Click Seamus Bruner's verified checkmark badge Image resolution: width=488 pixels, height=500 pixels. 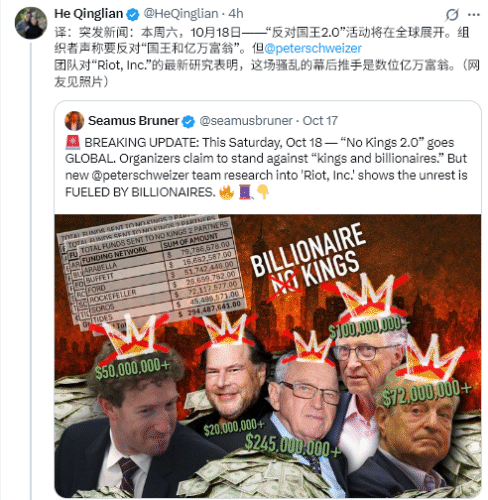189,121
